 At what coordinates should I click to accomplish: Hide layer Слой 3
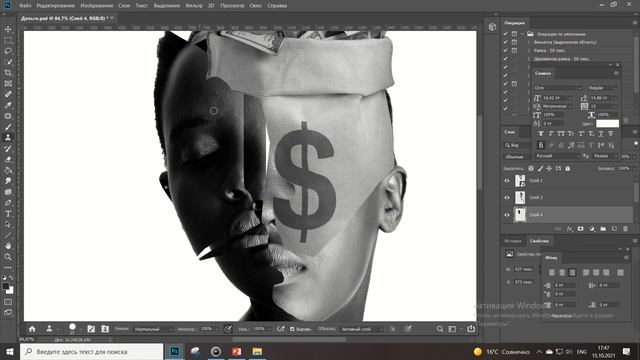pos(507,198)
